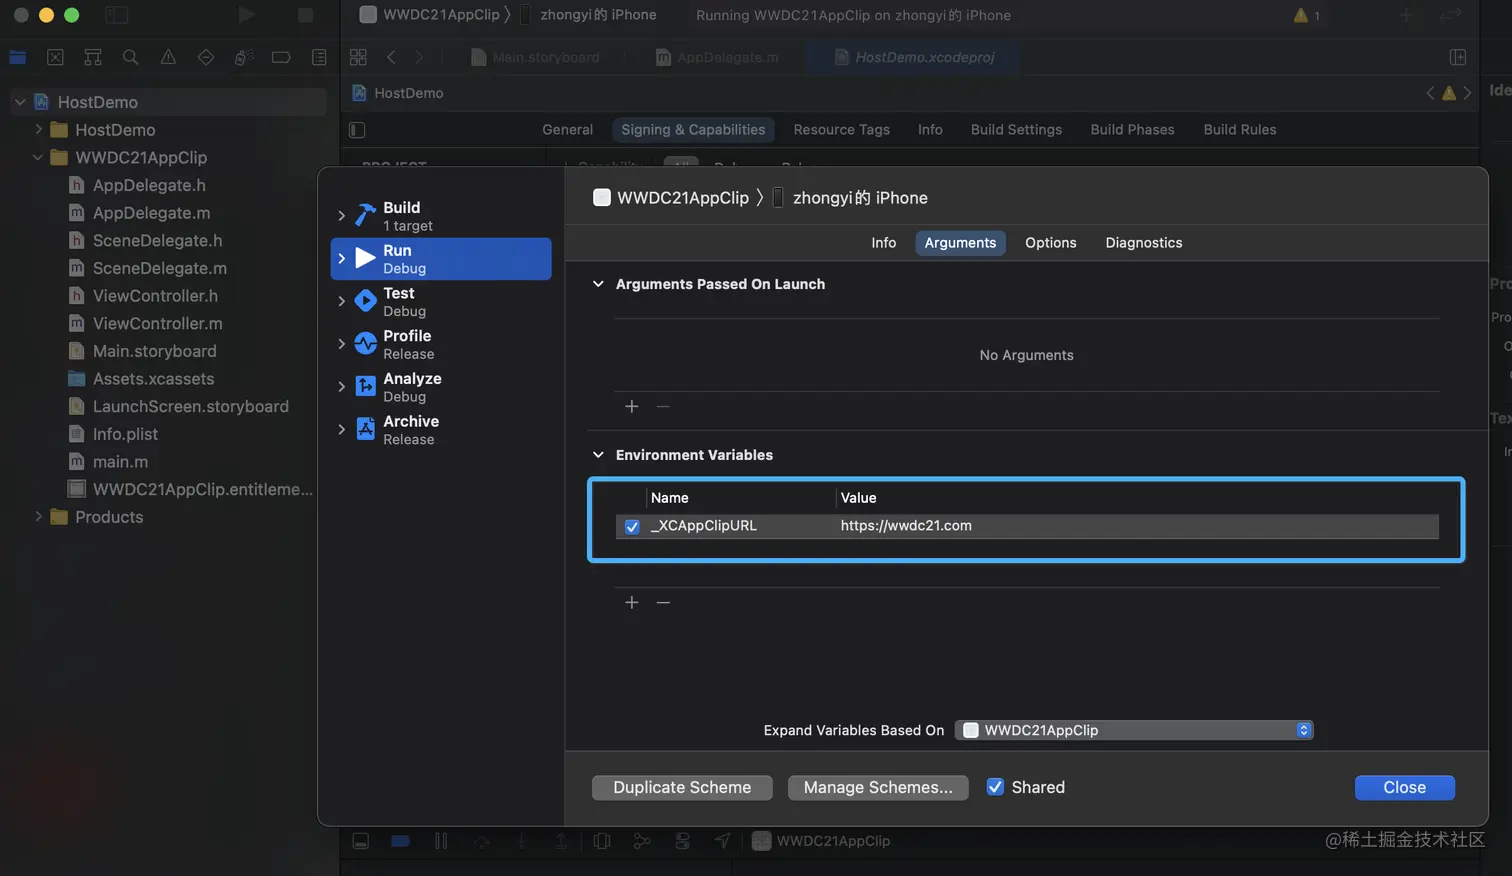Click the related items grid icon
Viewport: 1512px width, 876px height.
click(x=358, y=57)
